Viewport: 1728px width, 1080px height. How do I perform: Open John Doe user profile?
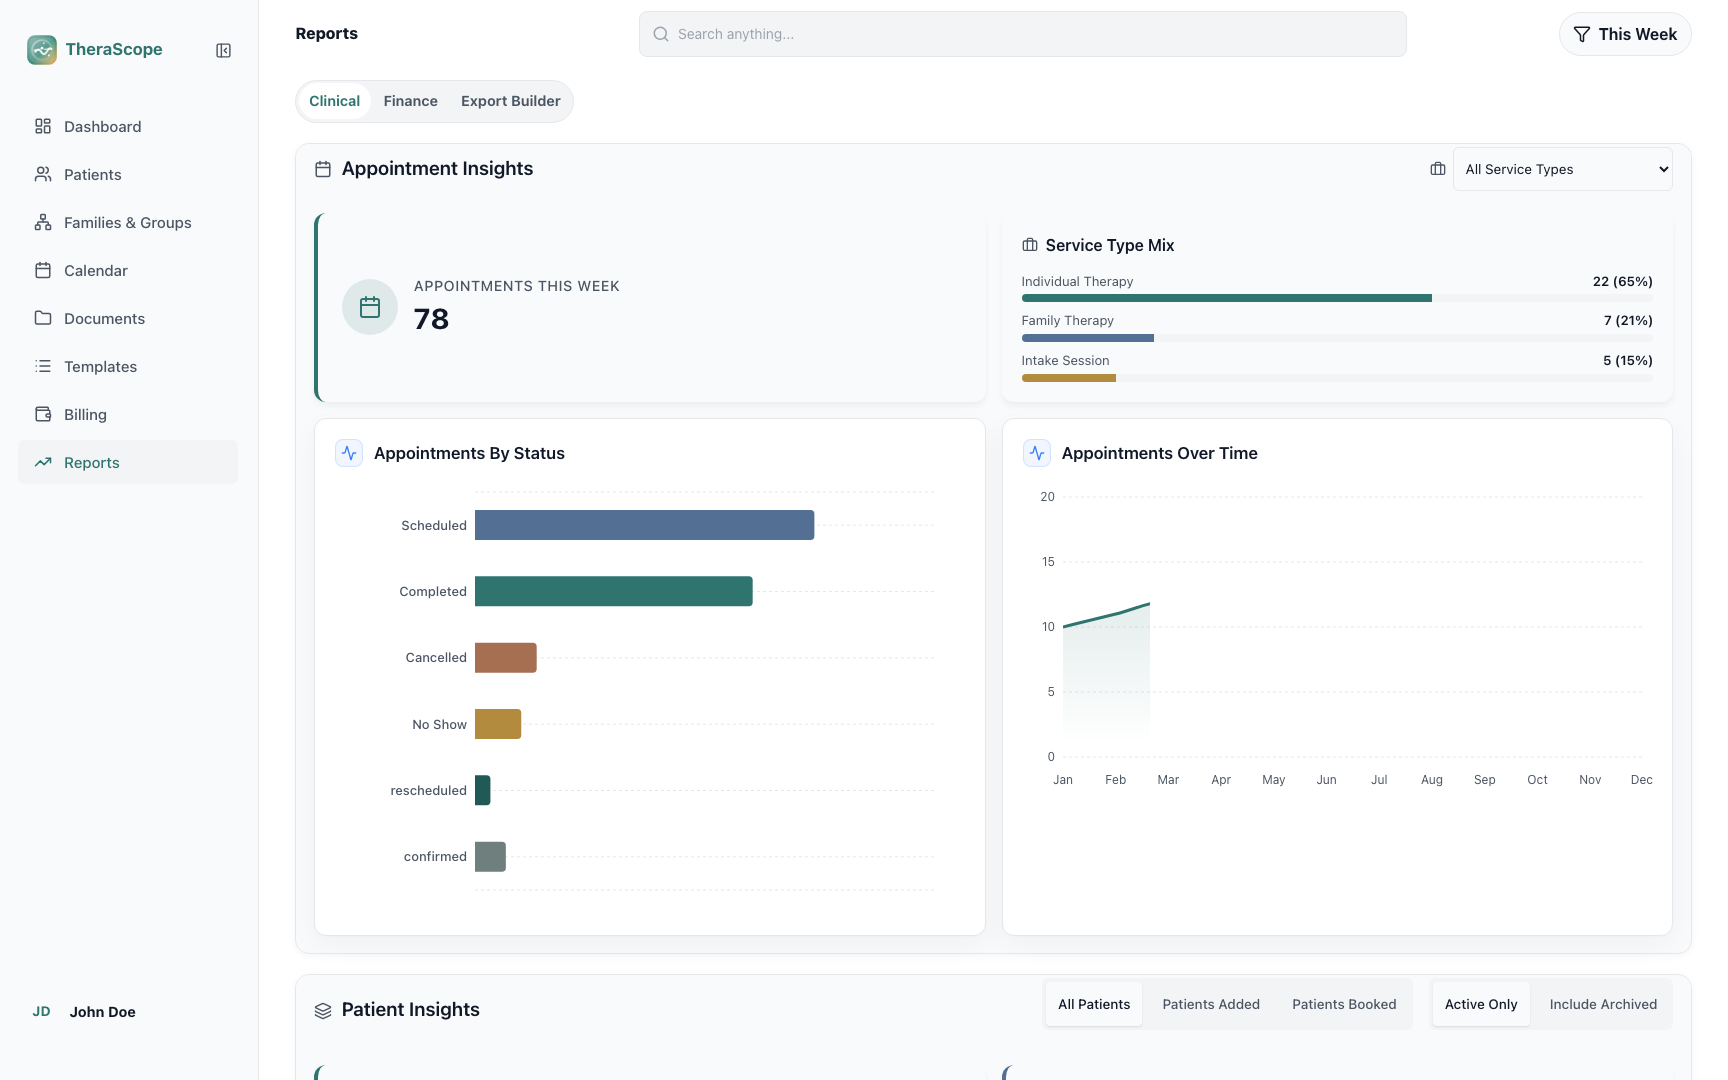coord(102,1012)
